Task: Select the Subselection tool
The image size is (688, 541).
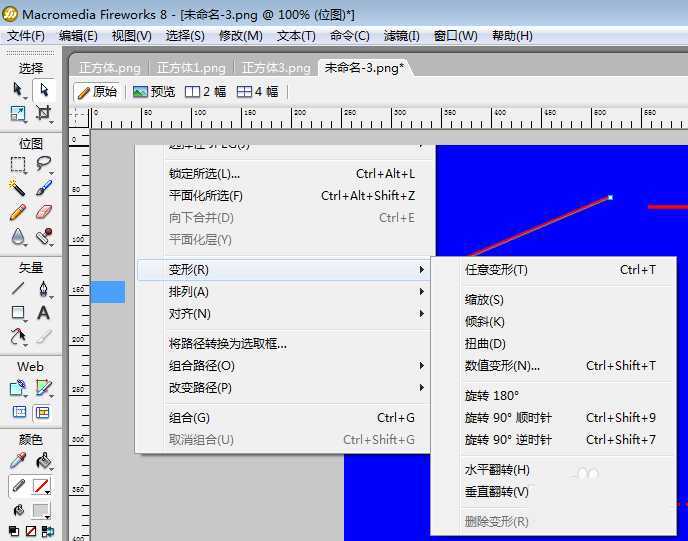Action: click(x=43, y=90)
